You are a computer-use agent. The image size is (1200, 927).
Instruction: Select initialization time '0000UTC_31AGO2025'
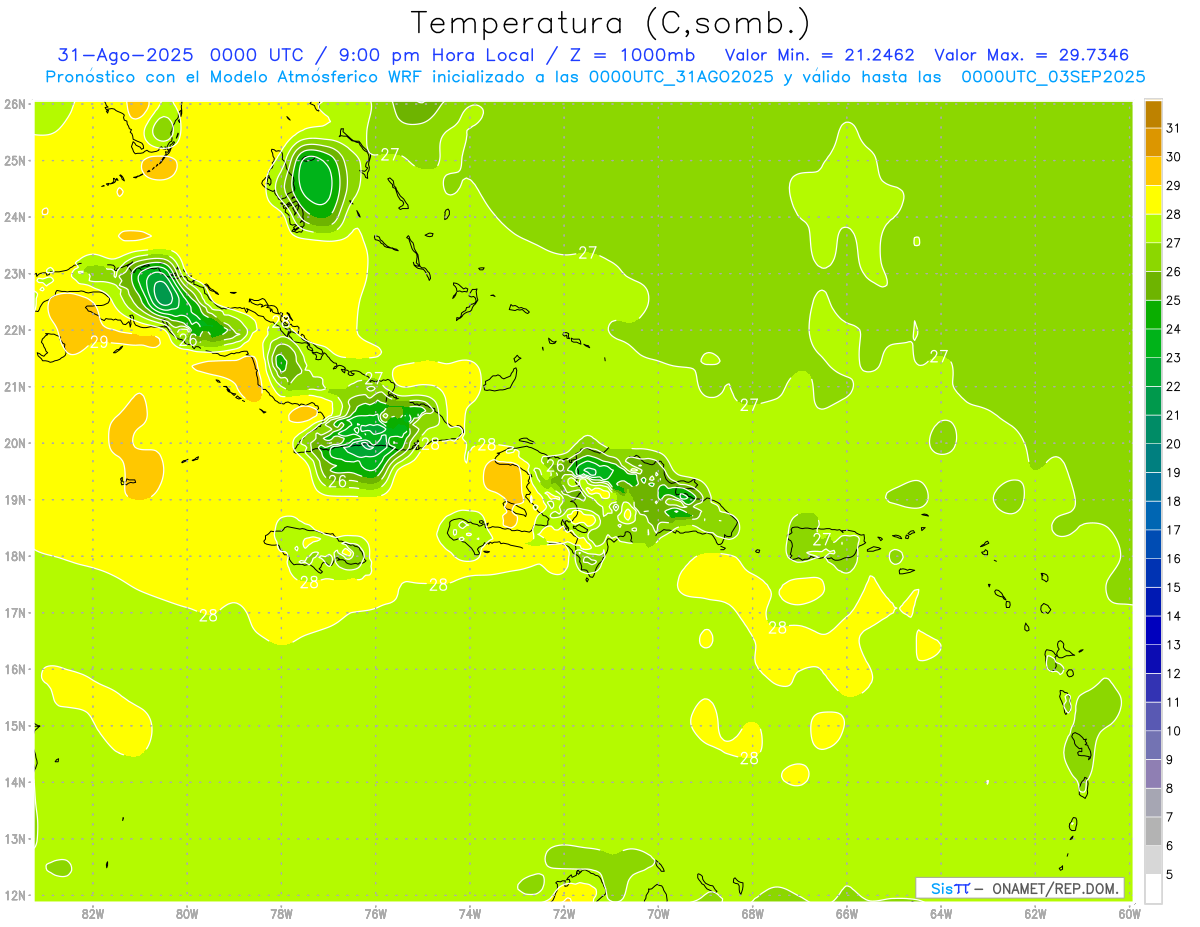click(x=681, y=77)
